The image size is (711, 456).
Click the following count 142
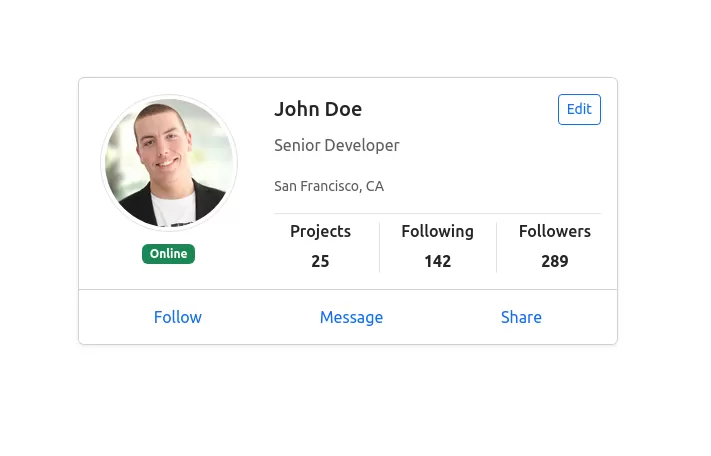pos(437,261)
